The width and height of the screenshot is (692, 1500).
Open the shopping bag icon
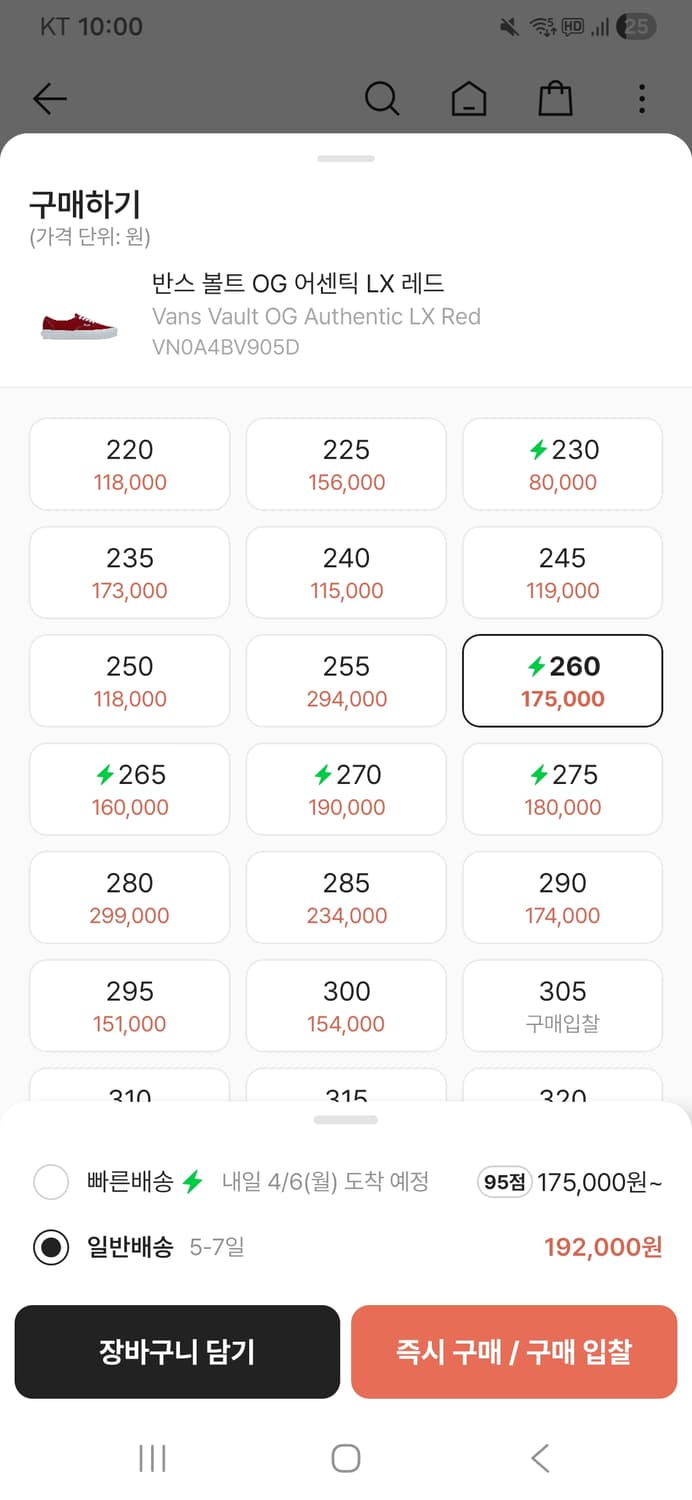[x=555, y=99]
